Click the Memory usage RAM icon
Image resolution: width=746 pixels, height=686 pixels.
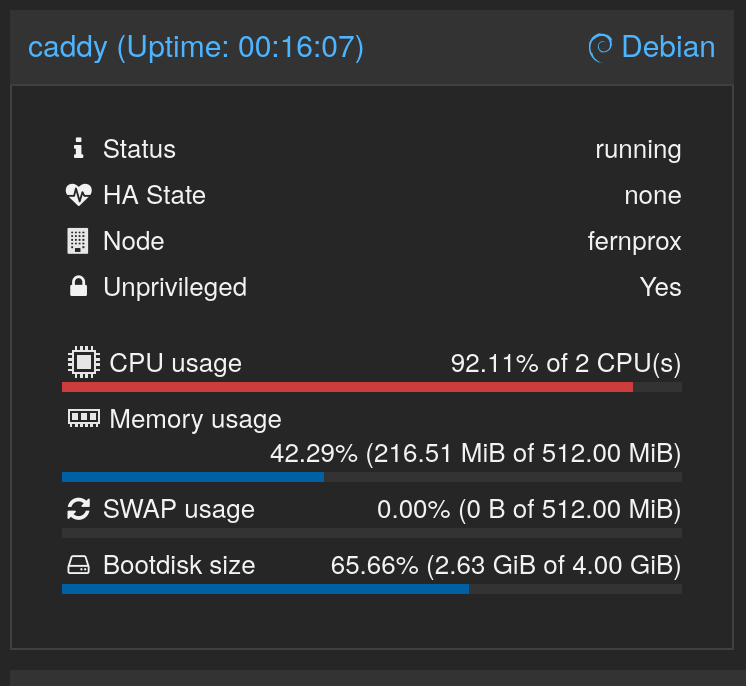click(83, 418)
